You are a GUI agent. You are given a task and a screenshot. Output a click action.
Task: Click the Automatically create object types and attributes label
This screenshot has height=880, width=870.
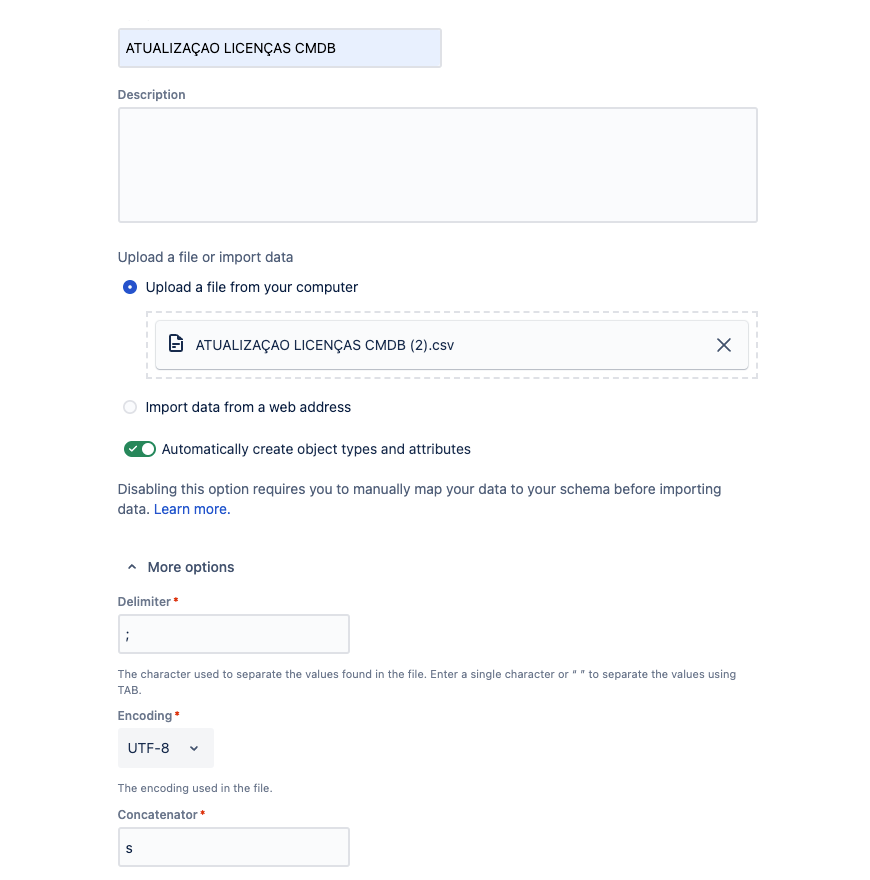pos(316,449)
